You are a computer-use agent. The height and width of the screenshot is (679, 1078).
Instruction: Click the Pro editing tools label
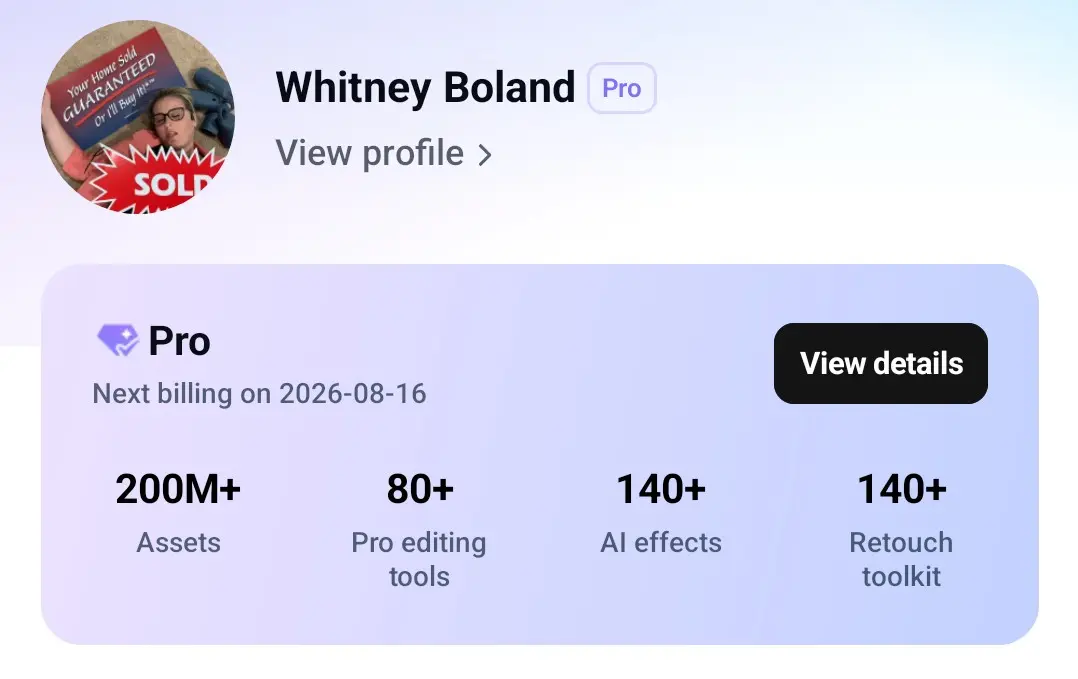[419, 559]
